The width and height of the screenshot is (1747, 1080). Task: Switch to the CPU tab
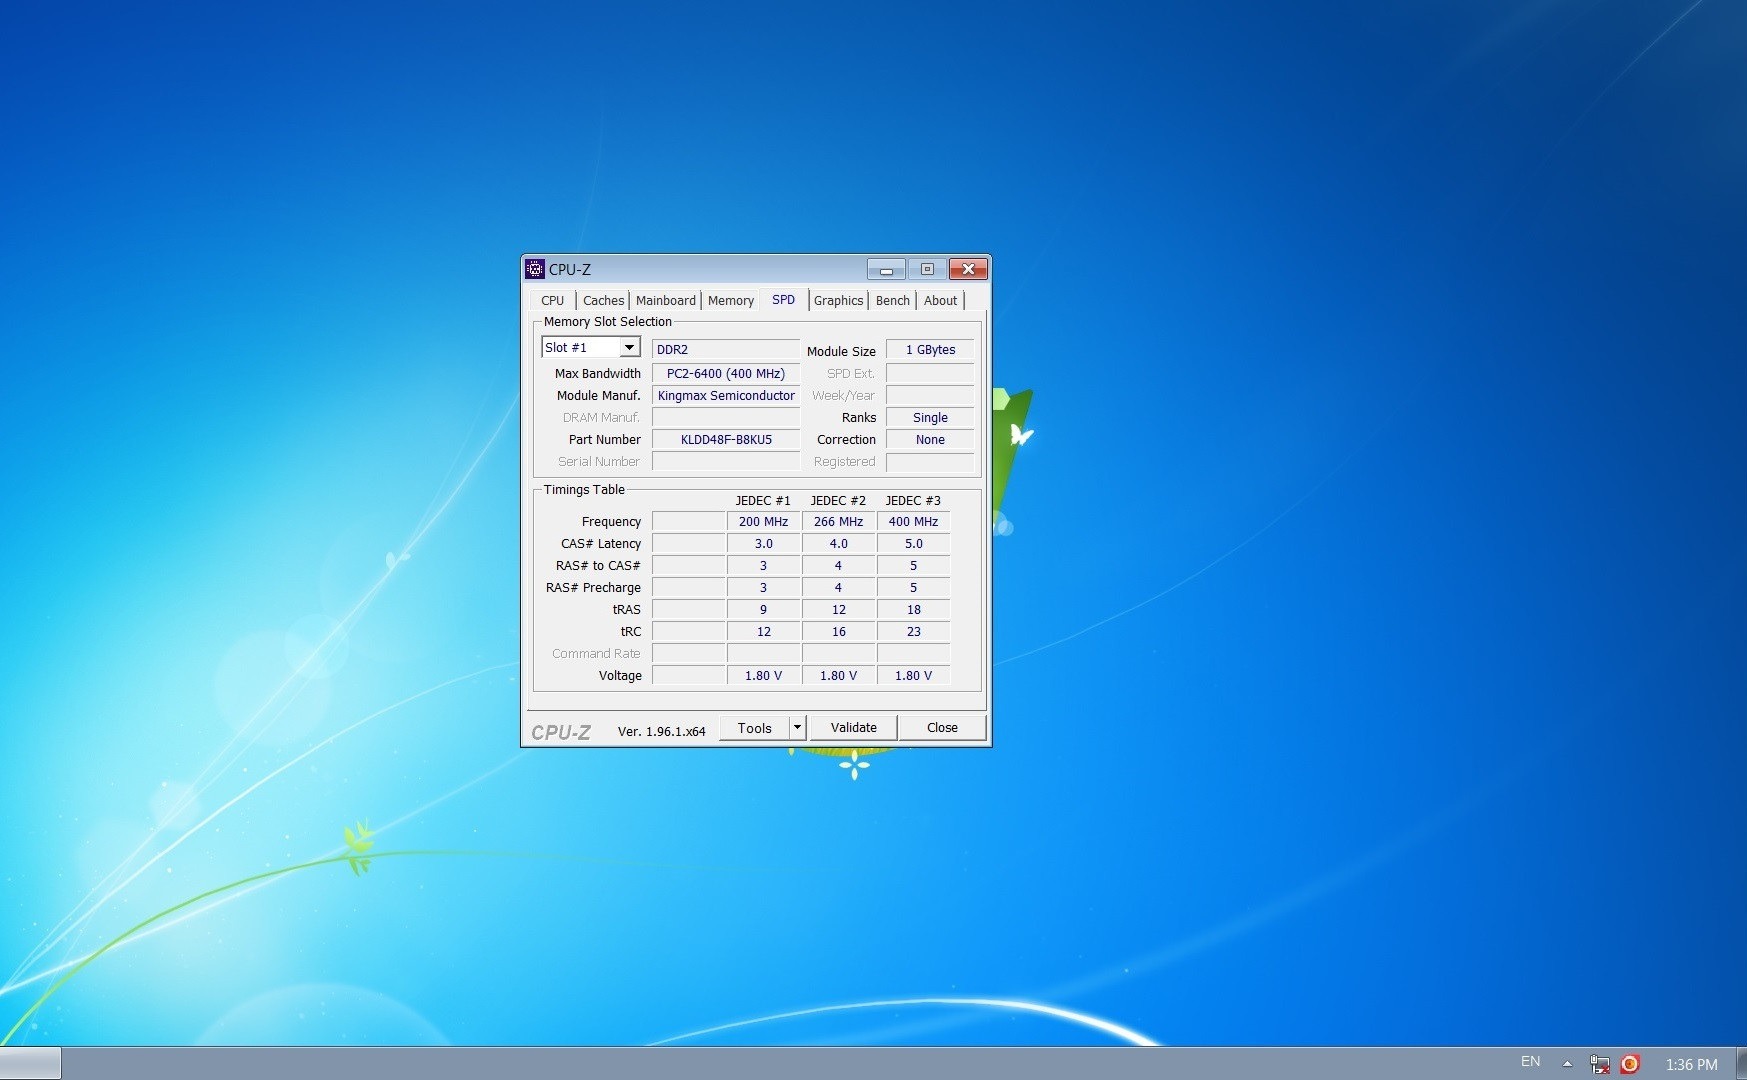coord(552,301)
